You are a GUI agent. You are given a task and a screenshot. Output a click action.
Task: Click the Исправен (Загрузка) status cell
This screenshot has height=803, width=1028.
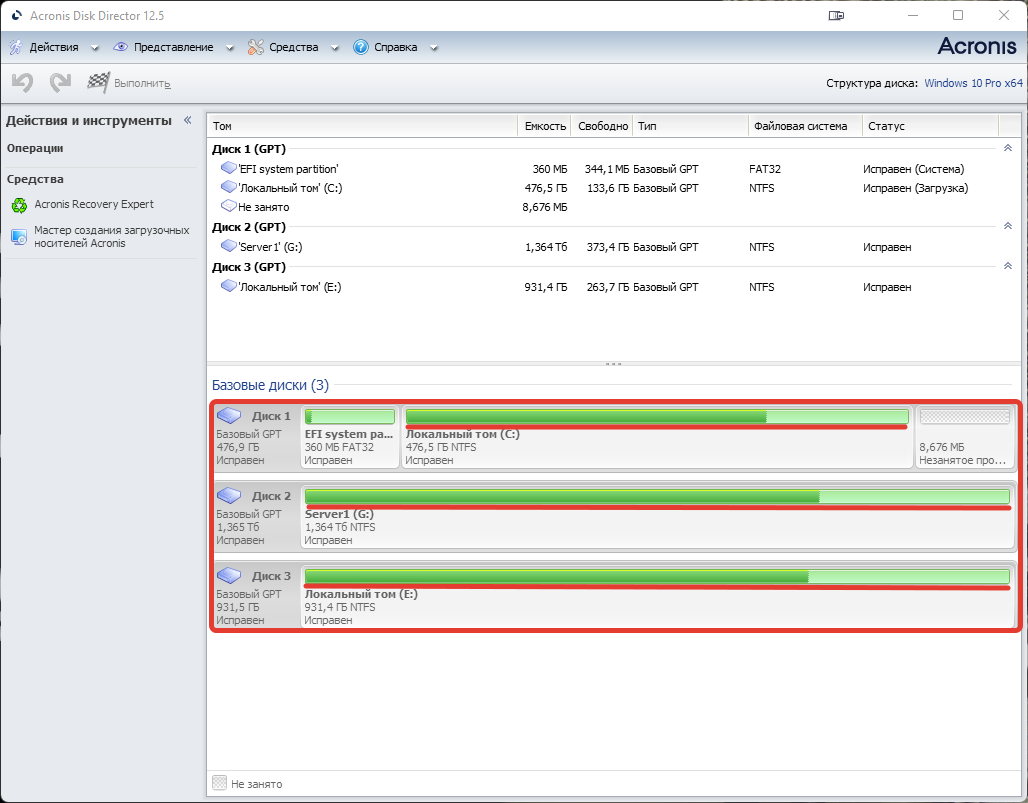[x=915, y=188]
